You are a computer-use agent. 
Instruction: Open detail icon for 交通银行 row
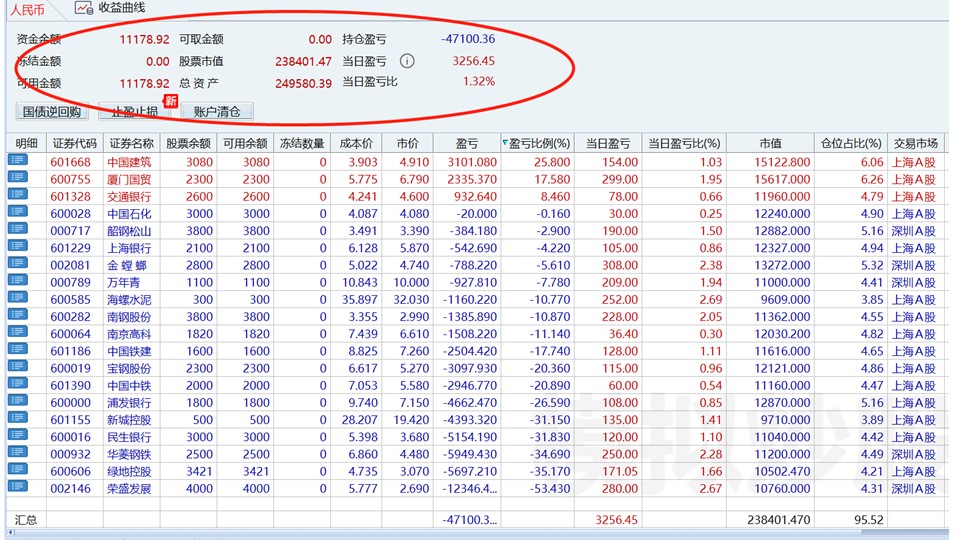click(18, 195)
